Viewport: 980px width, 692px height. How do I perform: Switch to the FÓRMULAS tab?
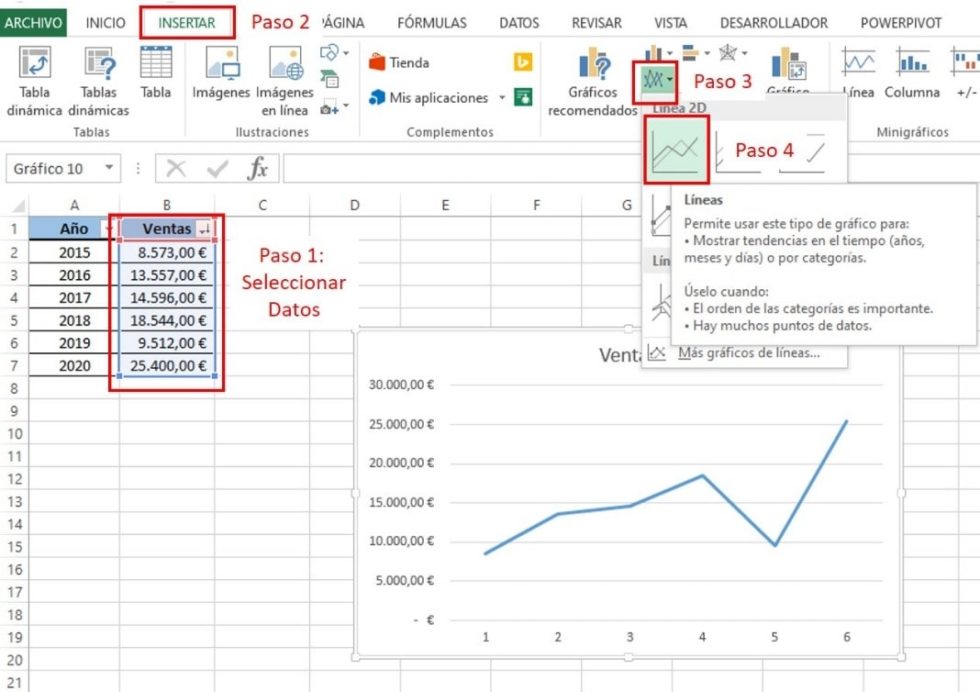point(432,23)
